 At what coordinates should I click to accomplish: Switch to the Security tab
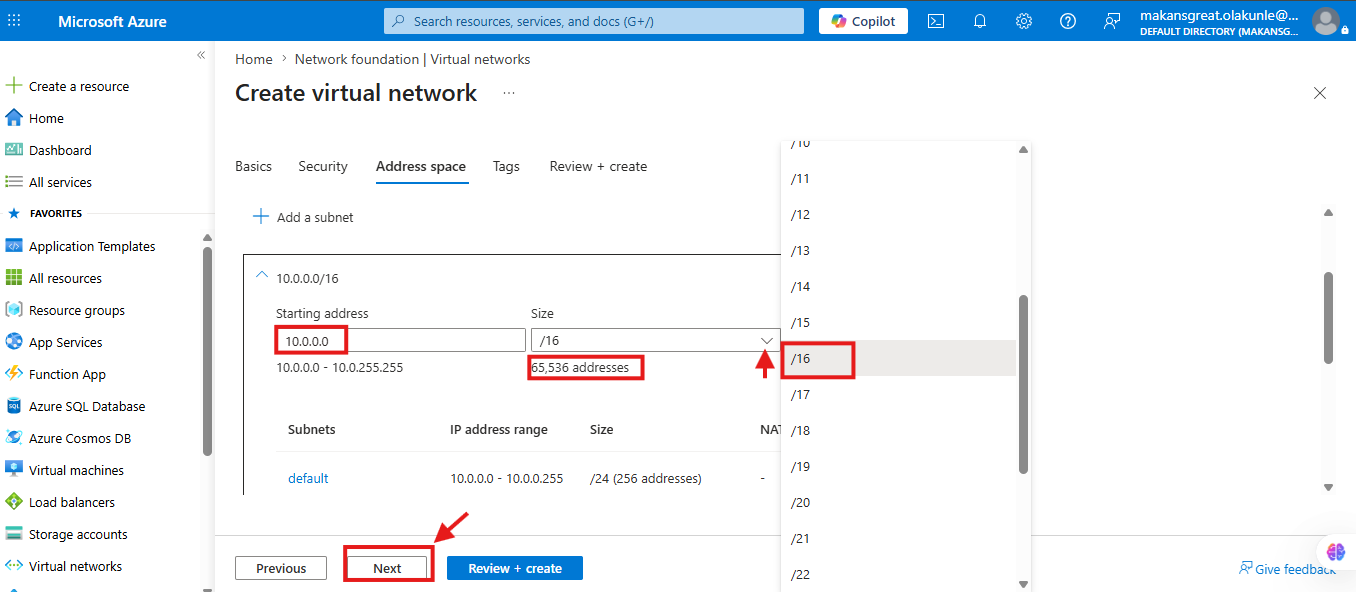pos(323,166)
